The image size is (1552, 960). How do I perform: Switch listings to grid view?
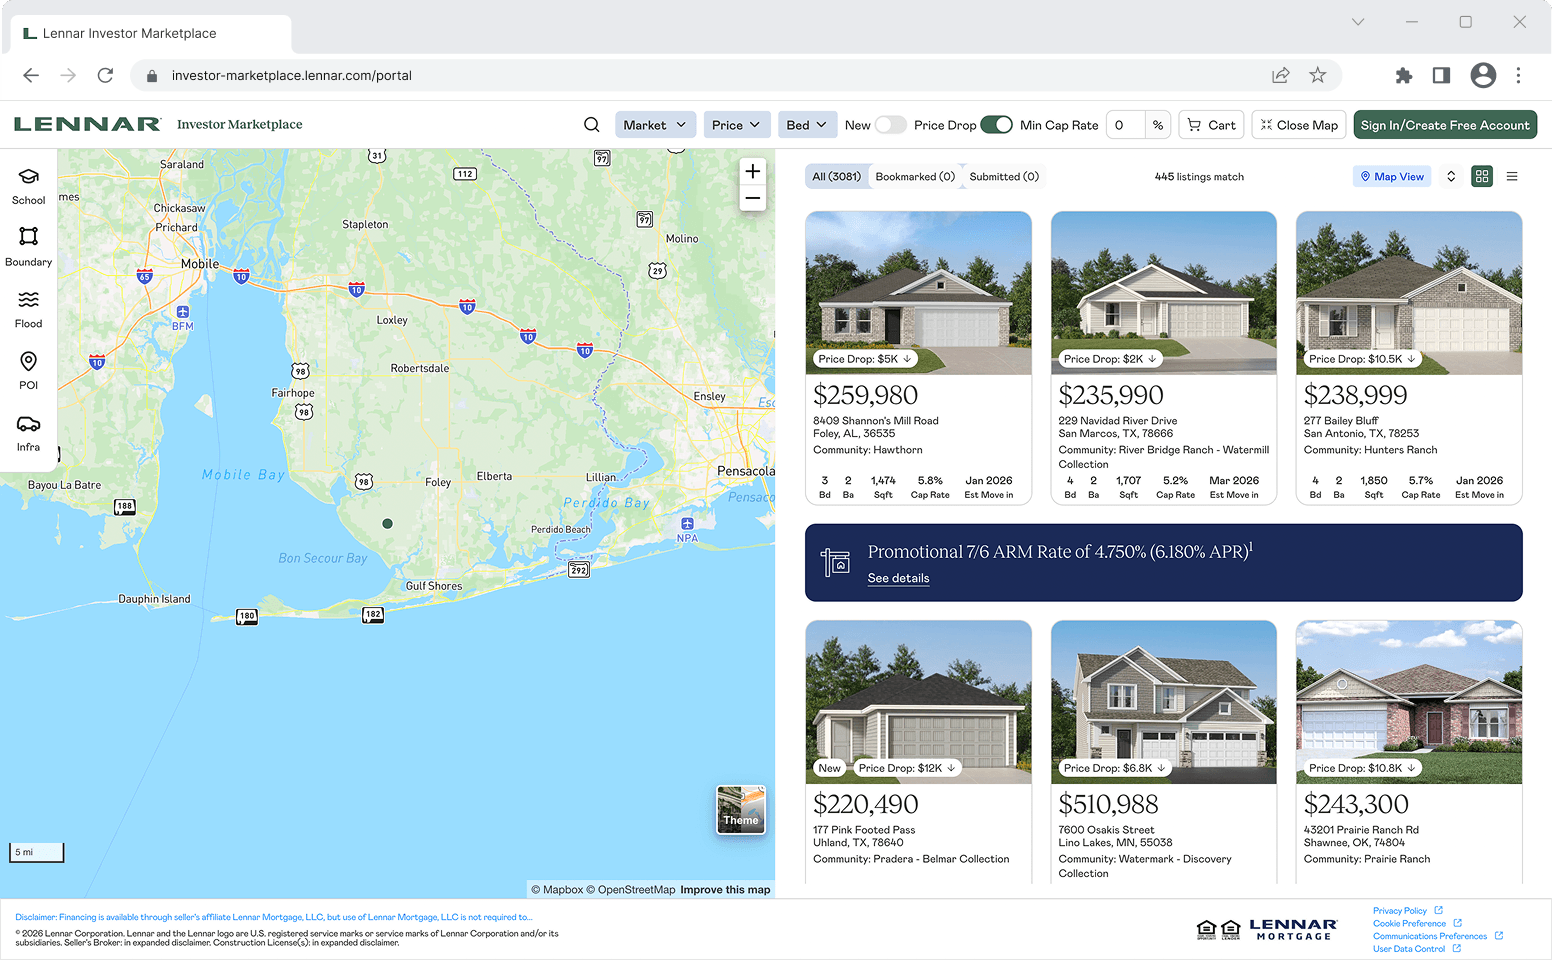click(1482, 176)
